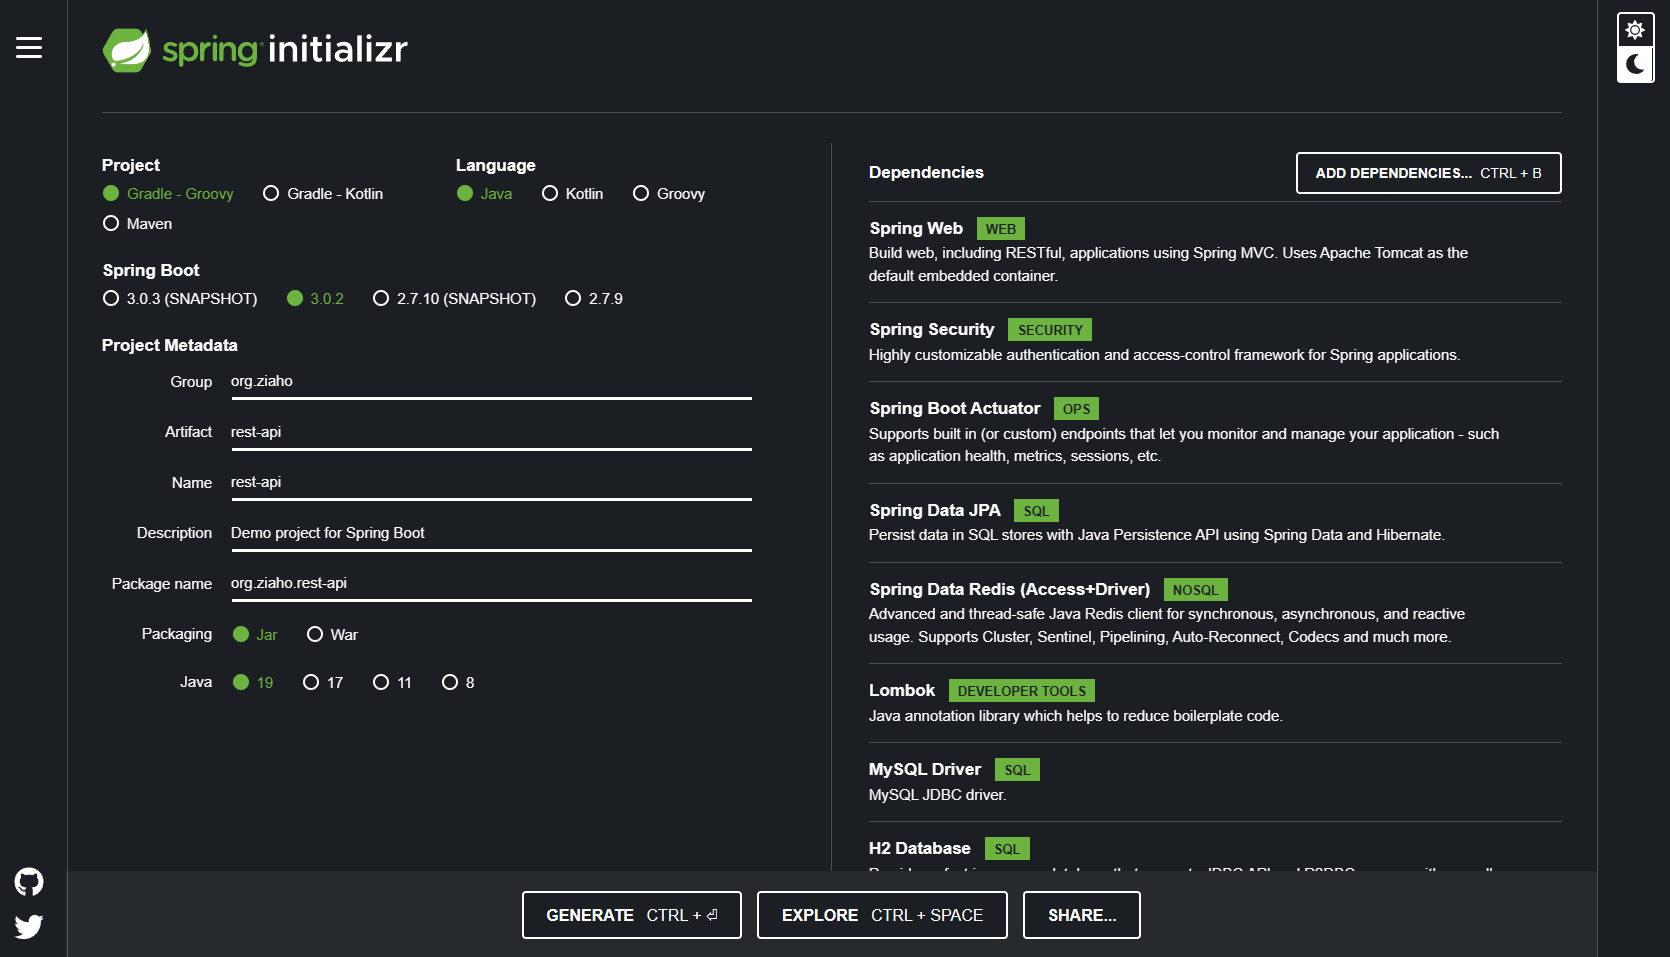Select the MySQL Driver dependency
Screen dimensions: 1670x957
pos(1215,782)
